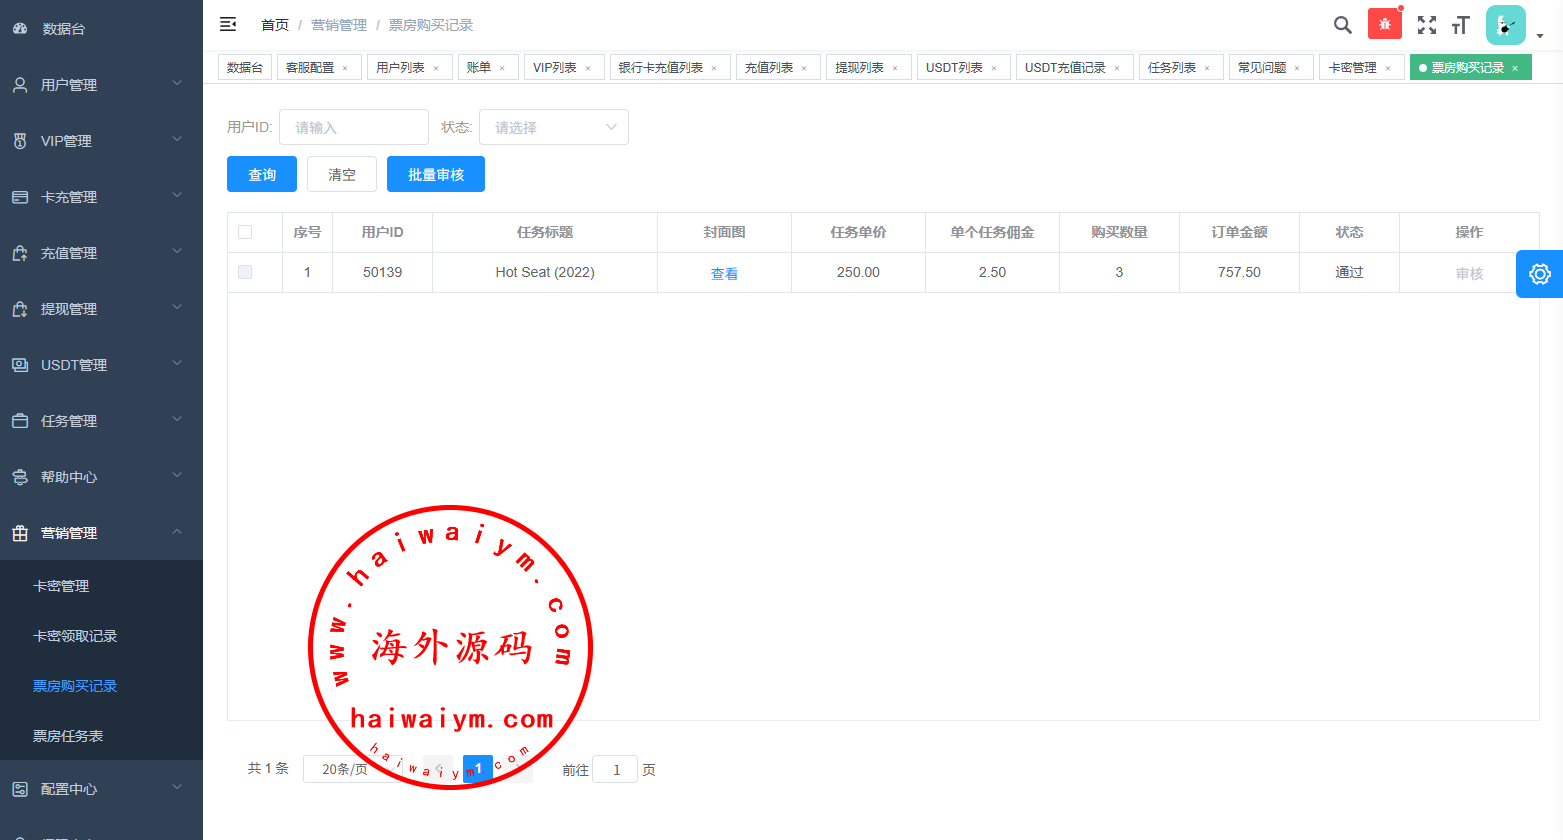
Task: Collapse the 营销管理 sidebar menu
Action: pos(100,533)
